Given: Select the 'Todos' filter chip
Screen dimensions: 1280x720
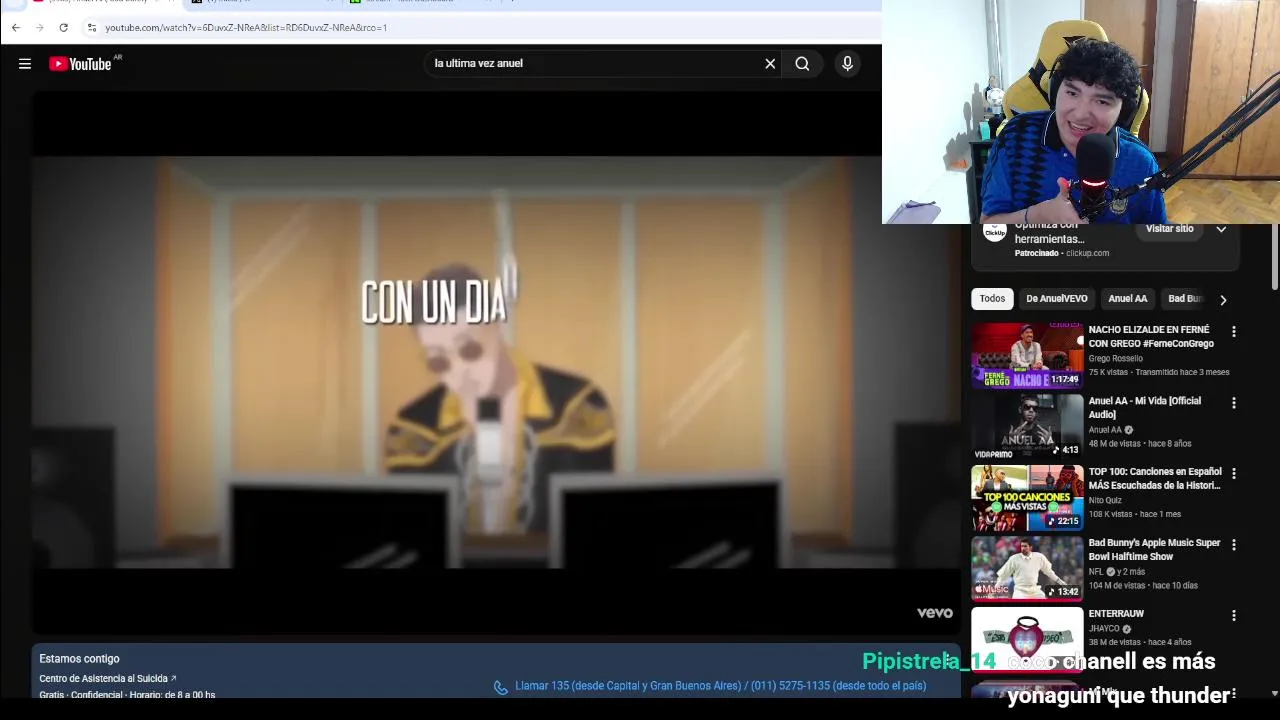Looking at the screenshot, I should [x=992, y=299].
